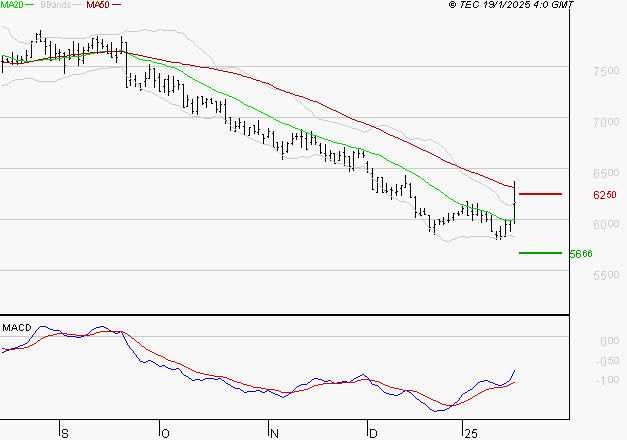Image resolution: width=627 pixels, height=440 pixels.
Task: Click the TEC copyright timestamp text
Action: click(x=511, y=5)
